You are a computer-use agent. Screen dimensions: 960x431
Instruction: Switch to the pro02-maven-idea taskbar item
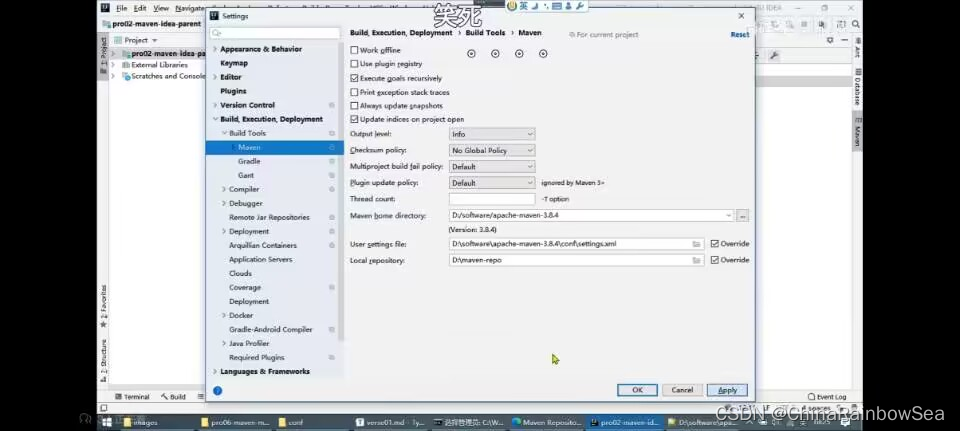(x=624, y=422)
